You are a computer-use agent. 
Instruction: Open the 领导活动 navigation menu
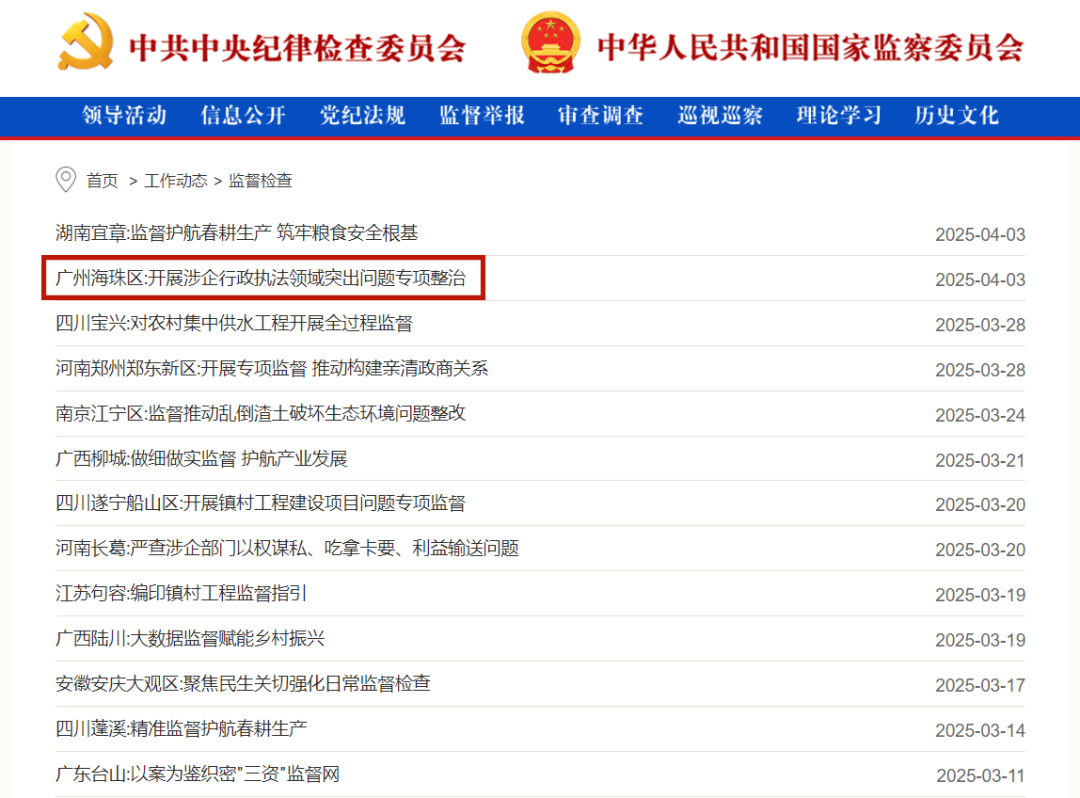(123, 116)
